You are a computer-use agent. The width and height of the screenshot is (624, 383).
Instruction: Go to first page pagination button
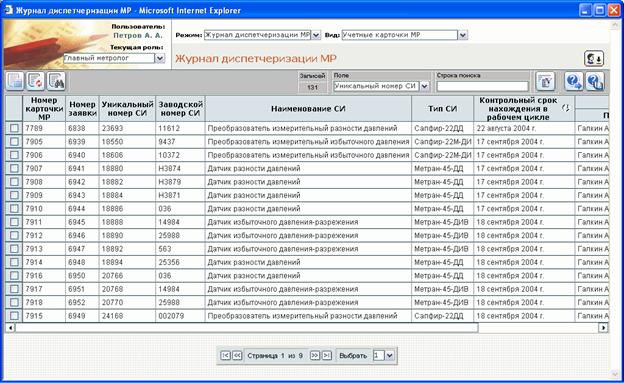(225, 355)
